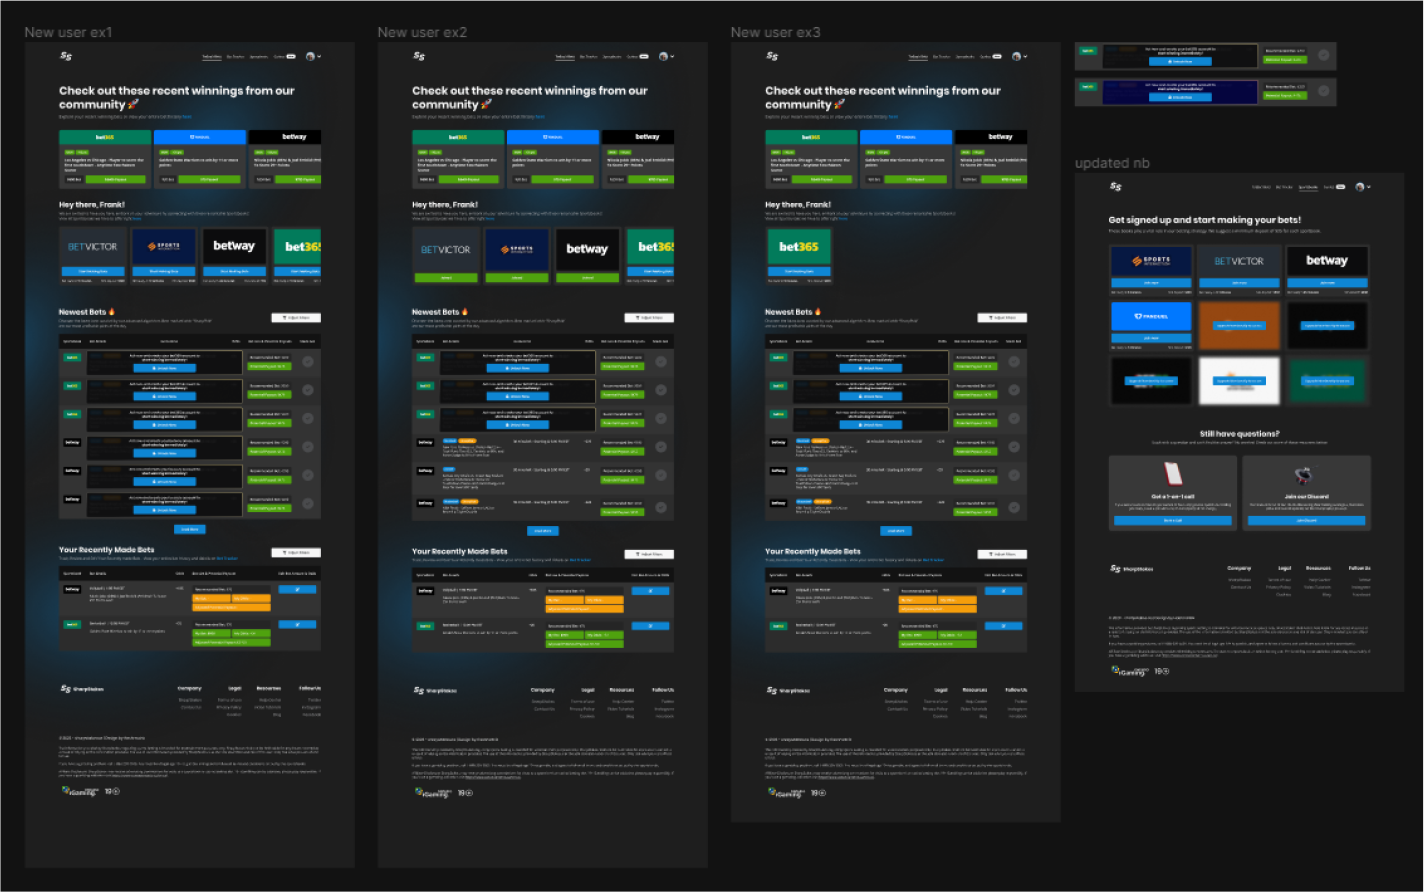This screenshot has height=892, width=1424.
Task: Click the FanDuel sportsbook thumbnail in updated nb
Action: 1151,316
